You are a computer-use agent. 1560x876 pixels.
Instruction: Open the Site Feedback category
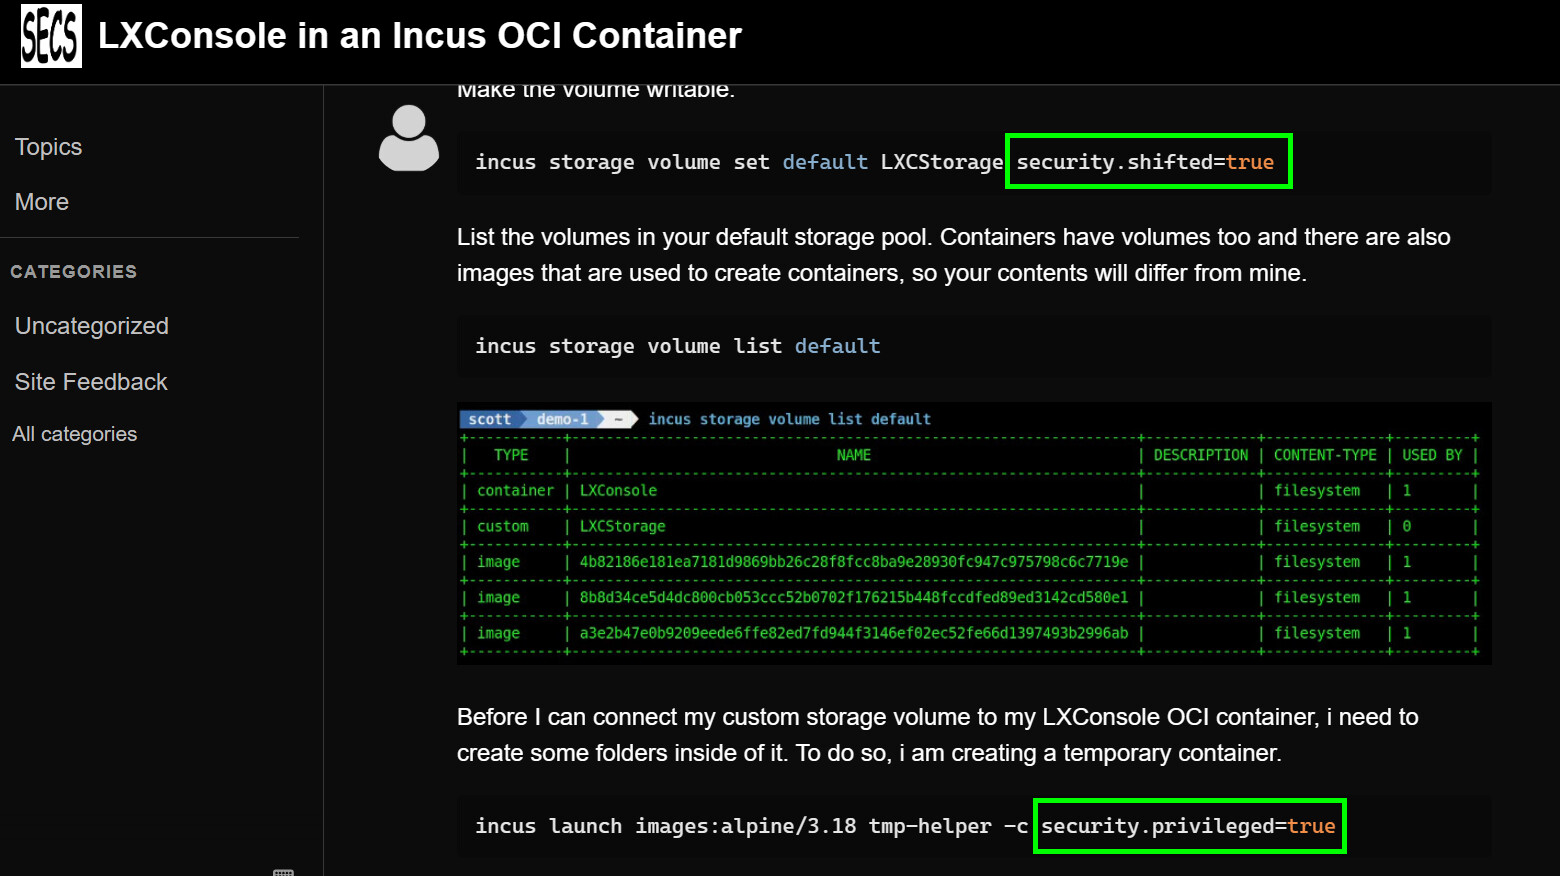click(91, 382)
